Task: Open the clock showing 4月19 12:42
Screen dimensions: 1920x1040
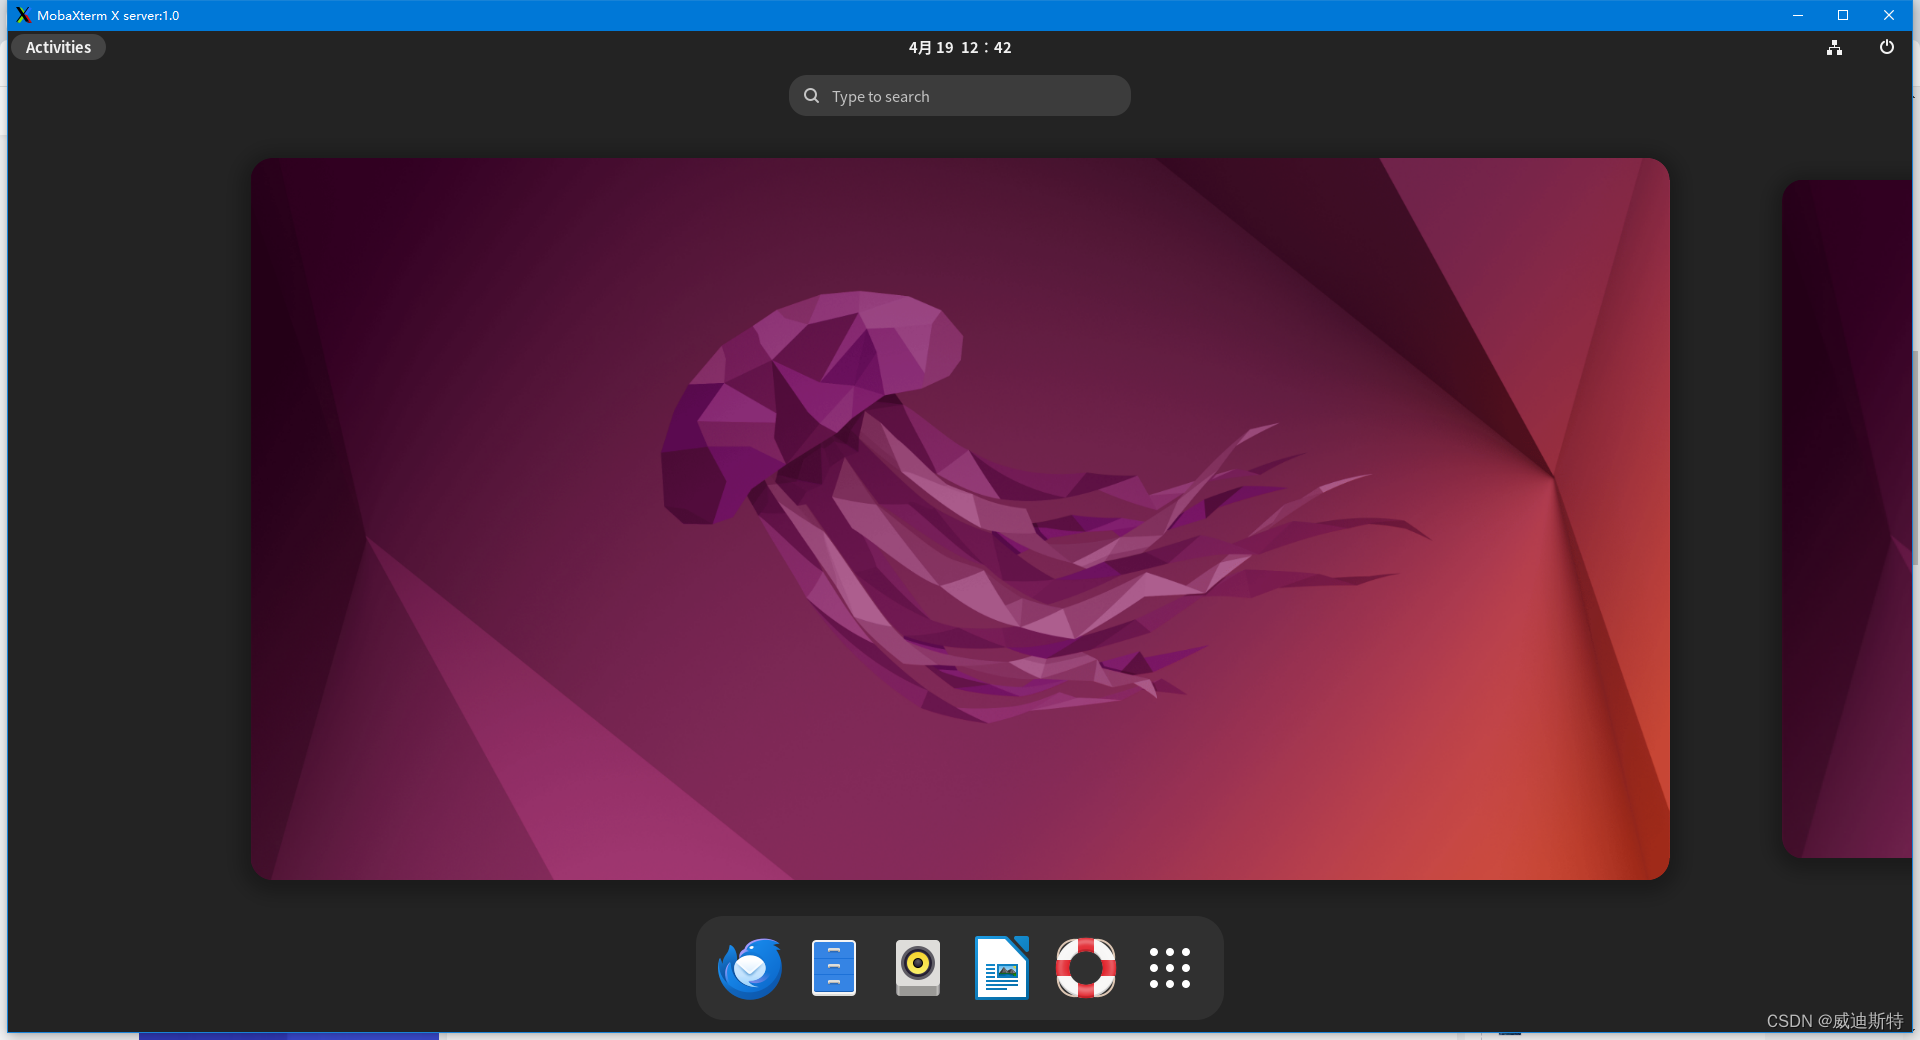Action: coord(960,47)
